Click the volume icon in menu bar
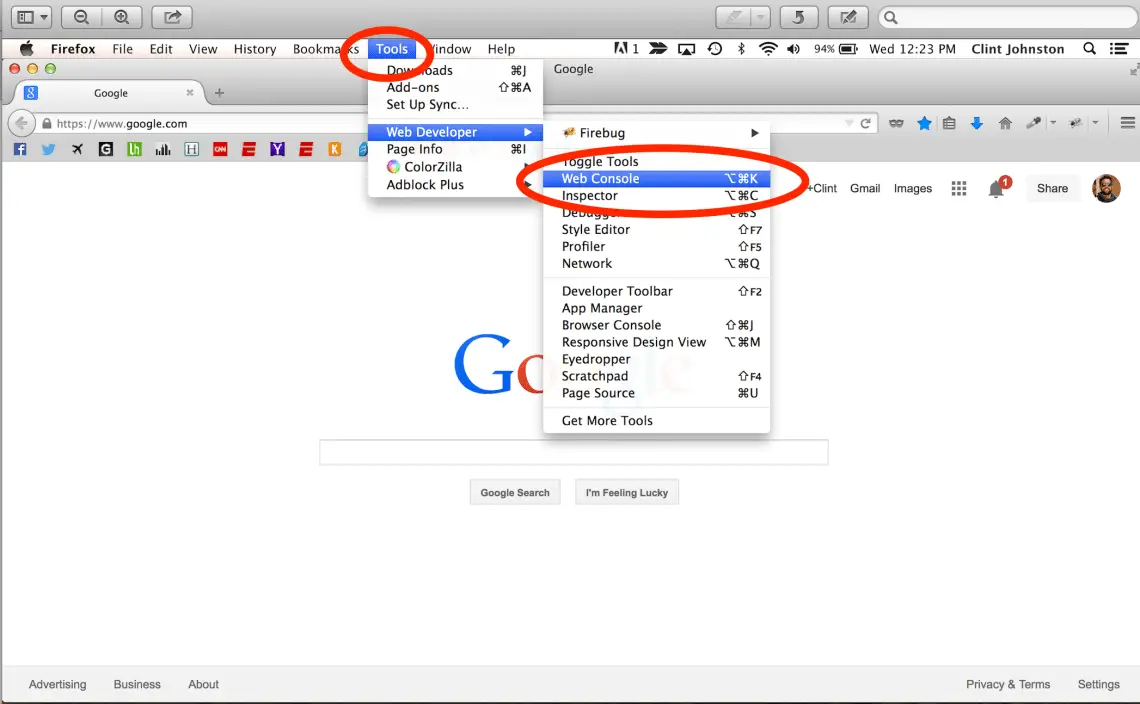Image resolution: width=1140 pixels, height=704 pixels. 793,49
